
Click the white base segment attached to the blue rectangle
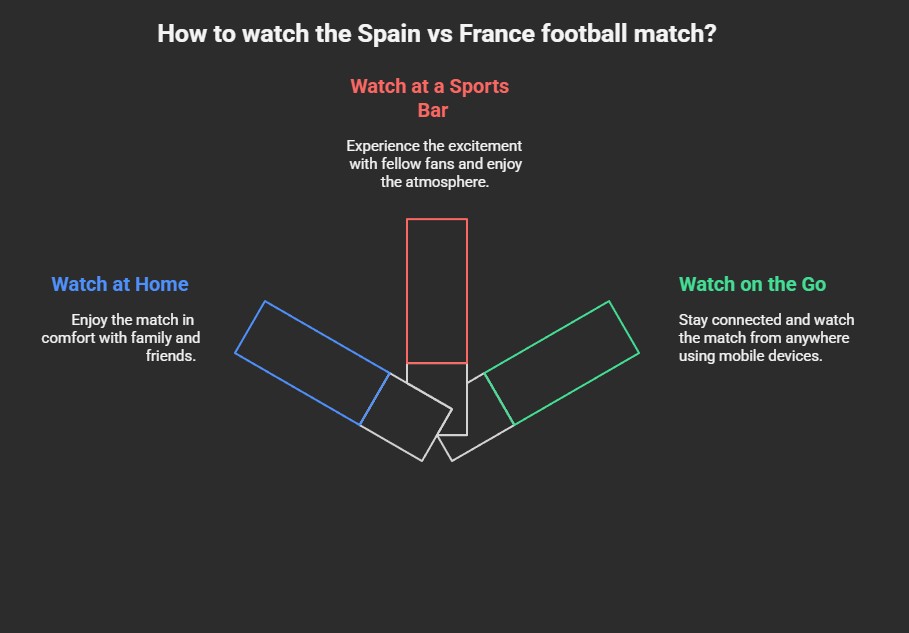406,417
